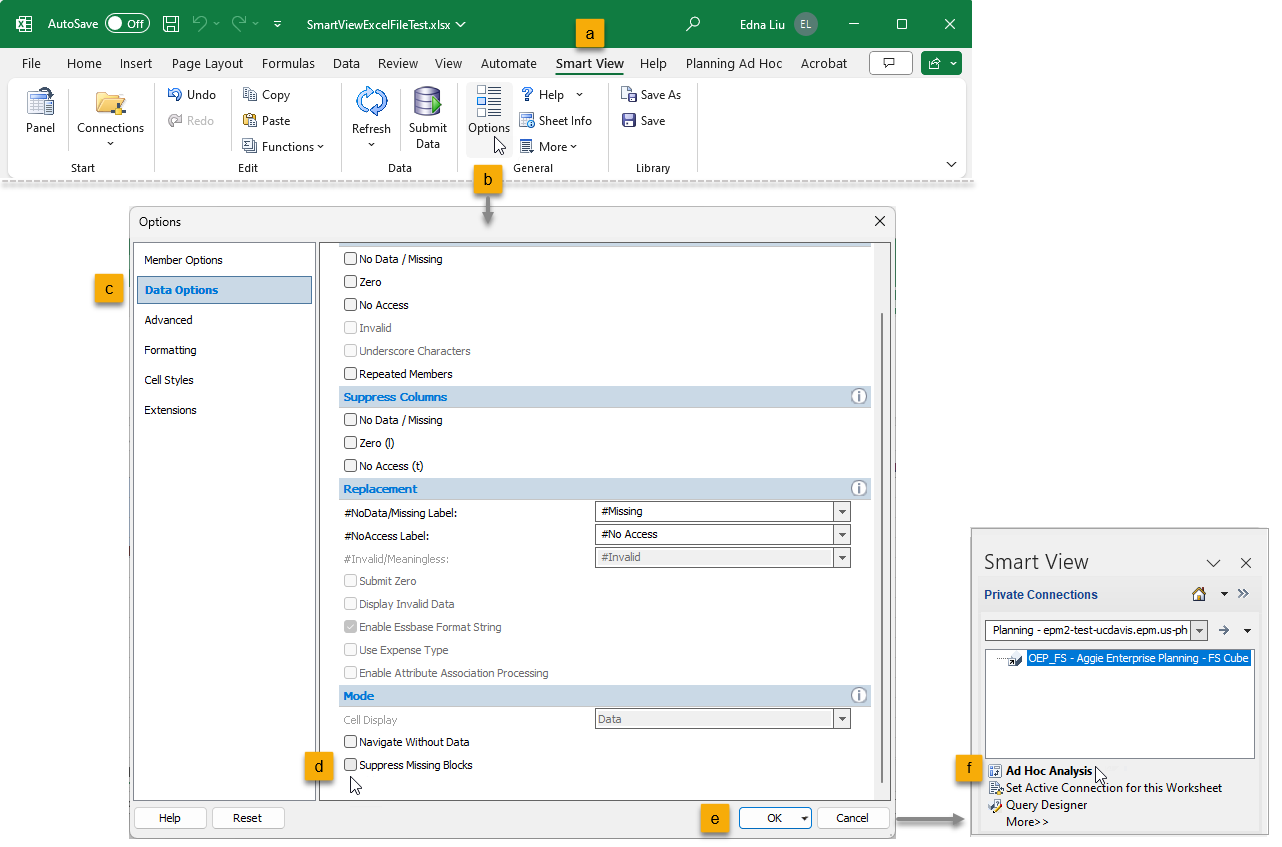Screen dimensions: 1282x847
Task: Click the Cancel button in Options
Action: [x=852, y=818]
